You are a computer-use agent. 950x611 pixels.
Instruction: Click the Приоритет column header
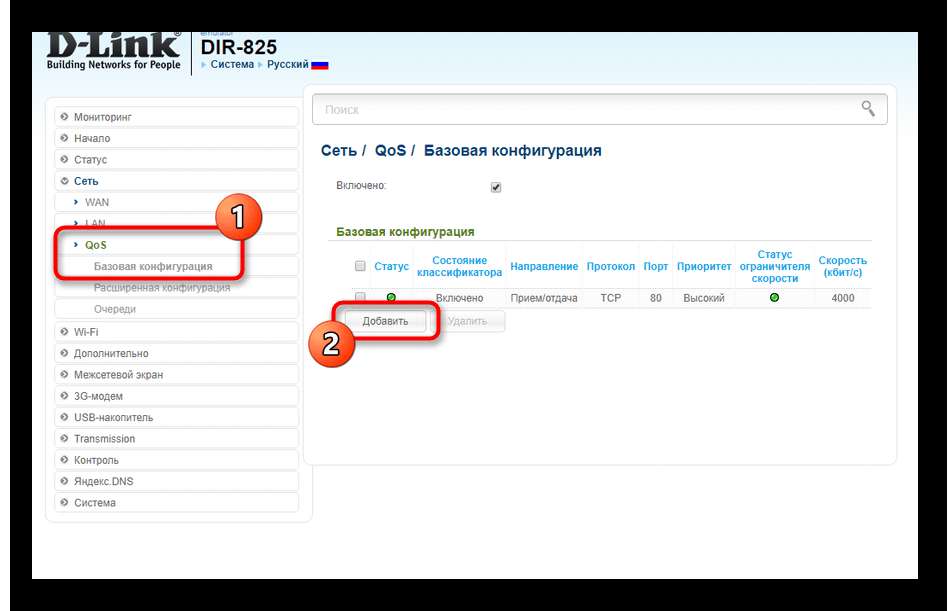pos(704,266)
